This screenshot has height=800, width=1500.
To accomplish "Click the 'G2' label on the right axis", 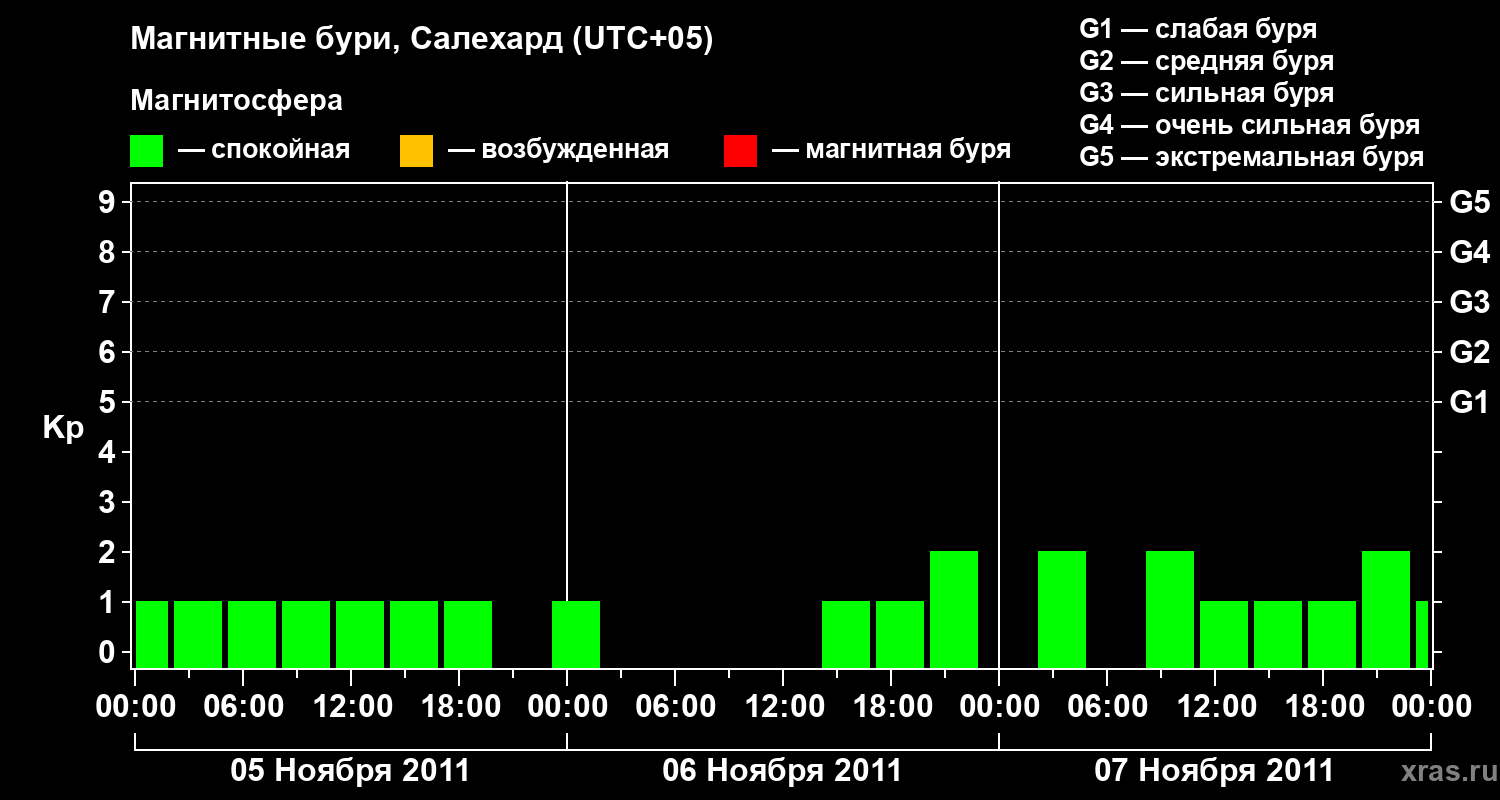I will pyautogui.click(x=1469, y=352).
